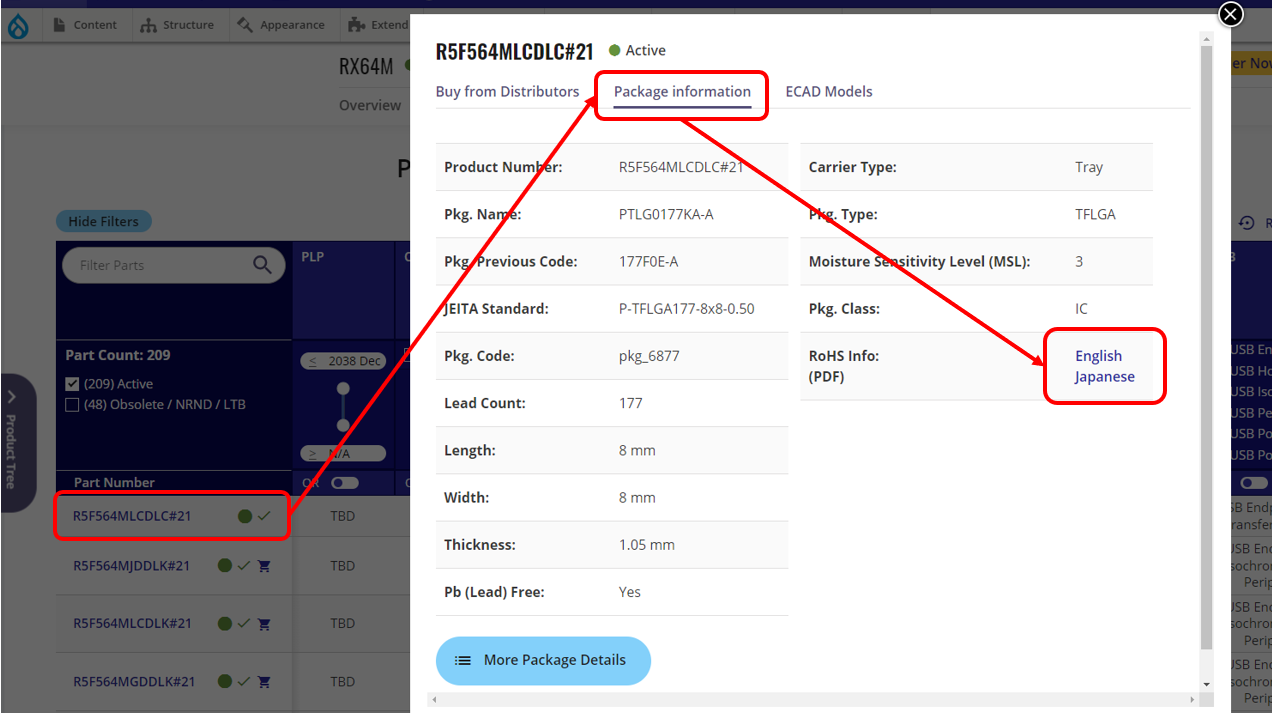1272x713 pixels.
Task: Toggle the Obsolete / NRND / LTB checkbox
Action: click(x=72, y=405)
